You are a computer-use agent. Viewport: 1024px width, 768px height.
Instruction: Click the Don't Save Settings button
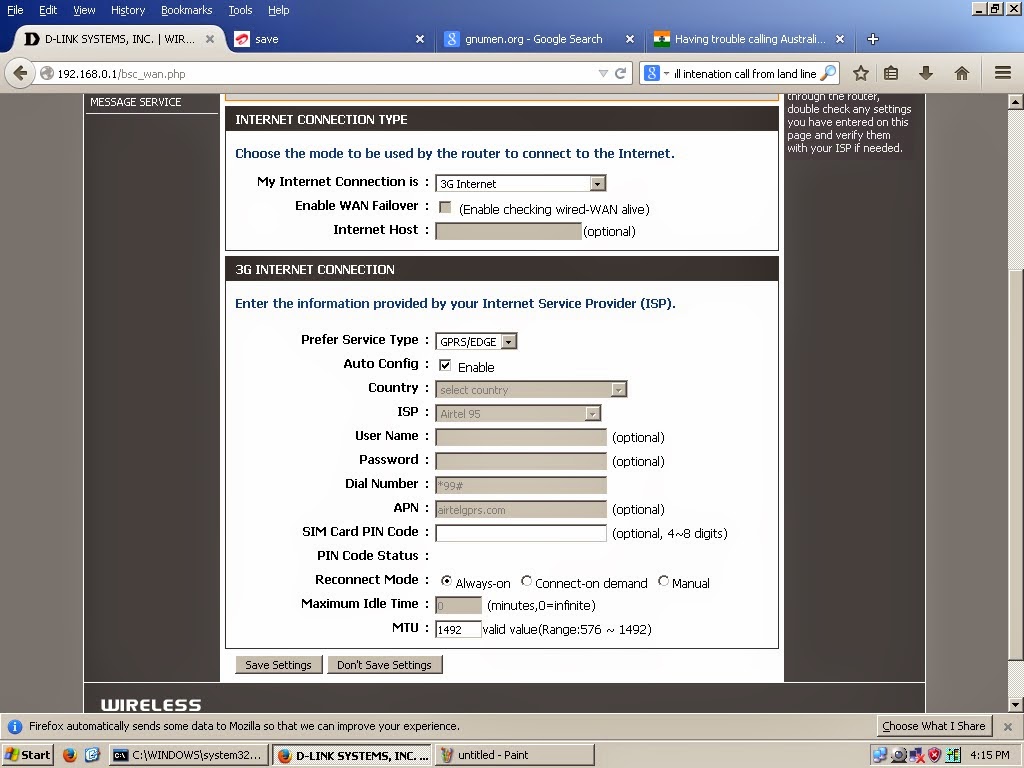click(384, 664)
